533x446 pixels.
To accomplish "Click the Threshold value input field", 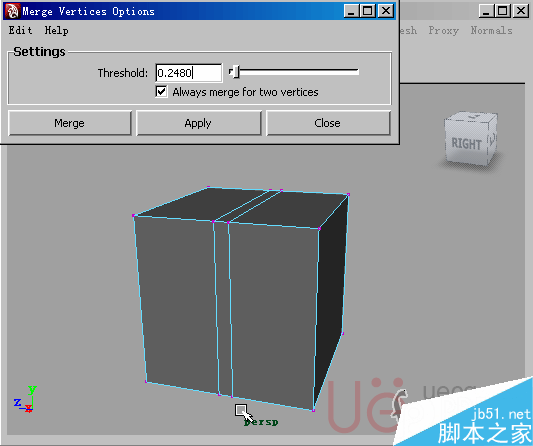I will [x=189, y=73].
